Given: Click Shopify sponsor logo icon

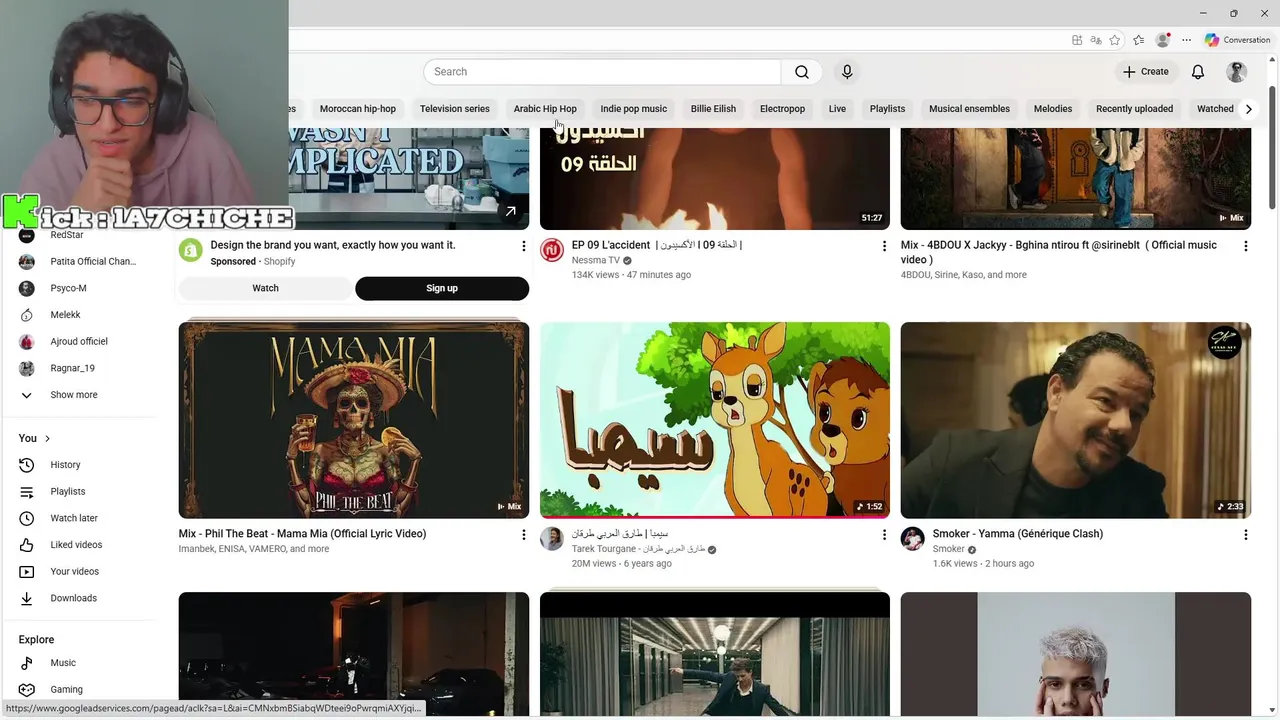Looking at the screenshot, I should click(x=190, y=250).
